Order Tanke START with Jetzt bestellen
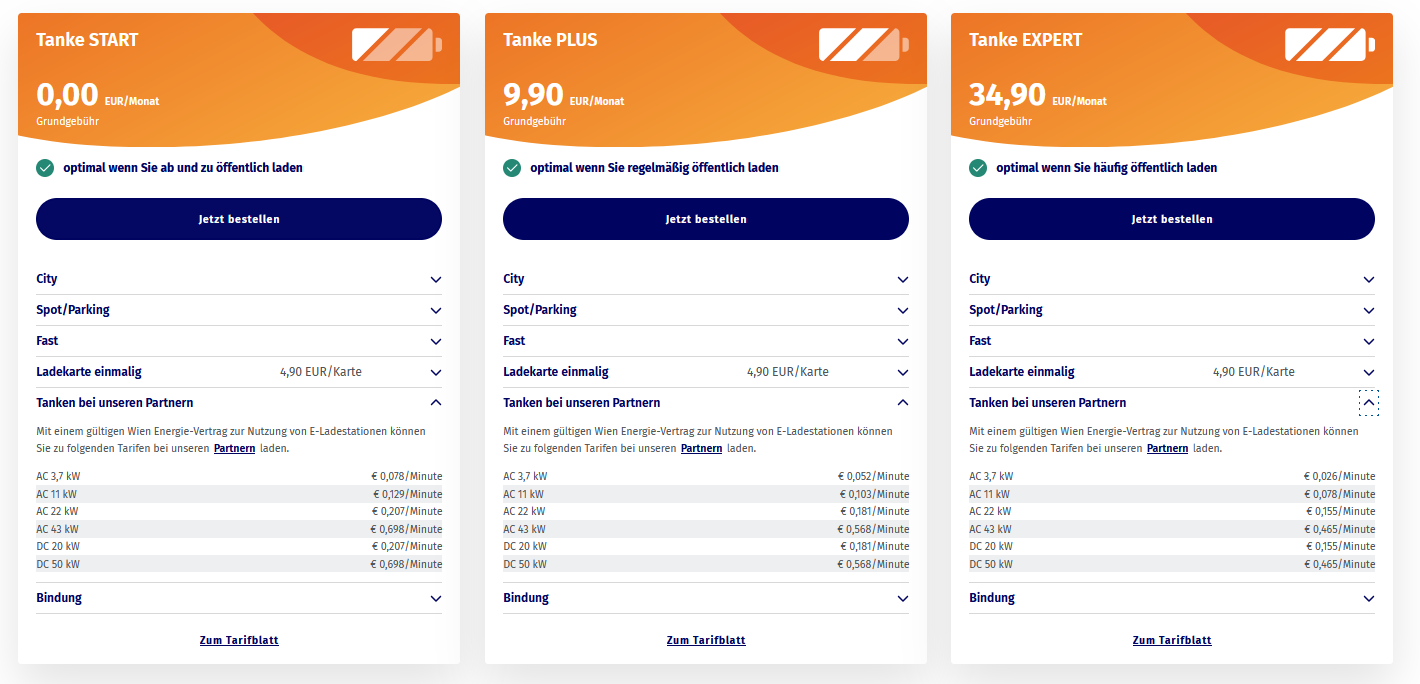This screenshot has height=684, width=1420. [239, 219]
